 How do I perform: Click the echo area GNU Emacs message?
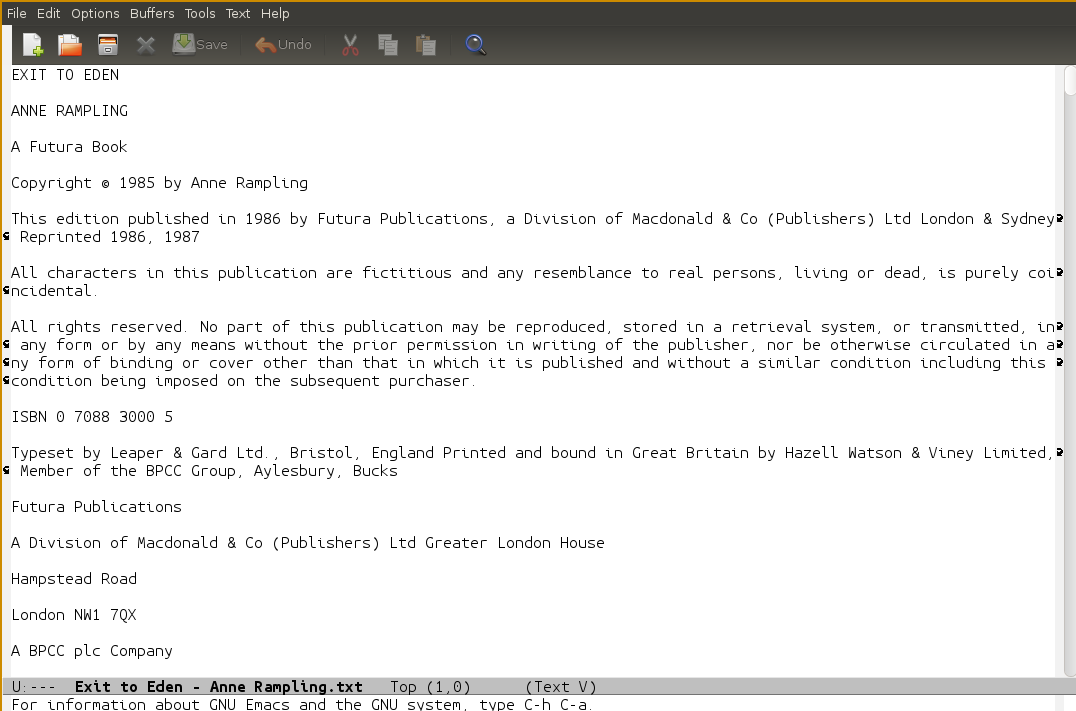300,704
